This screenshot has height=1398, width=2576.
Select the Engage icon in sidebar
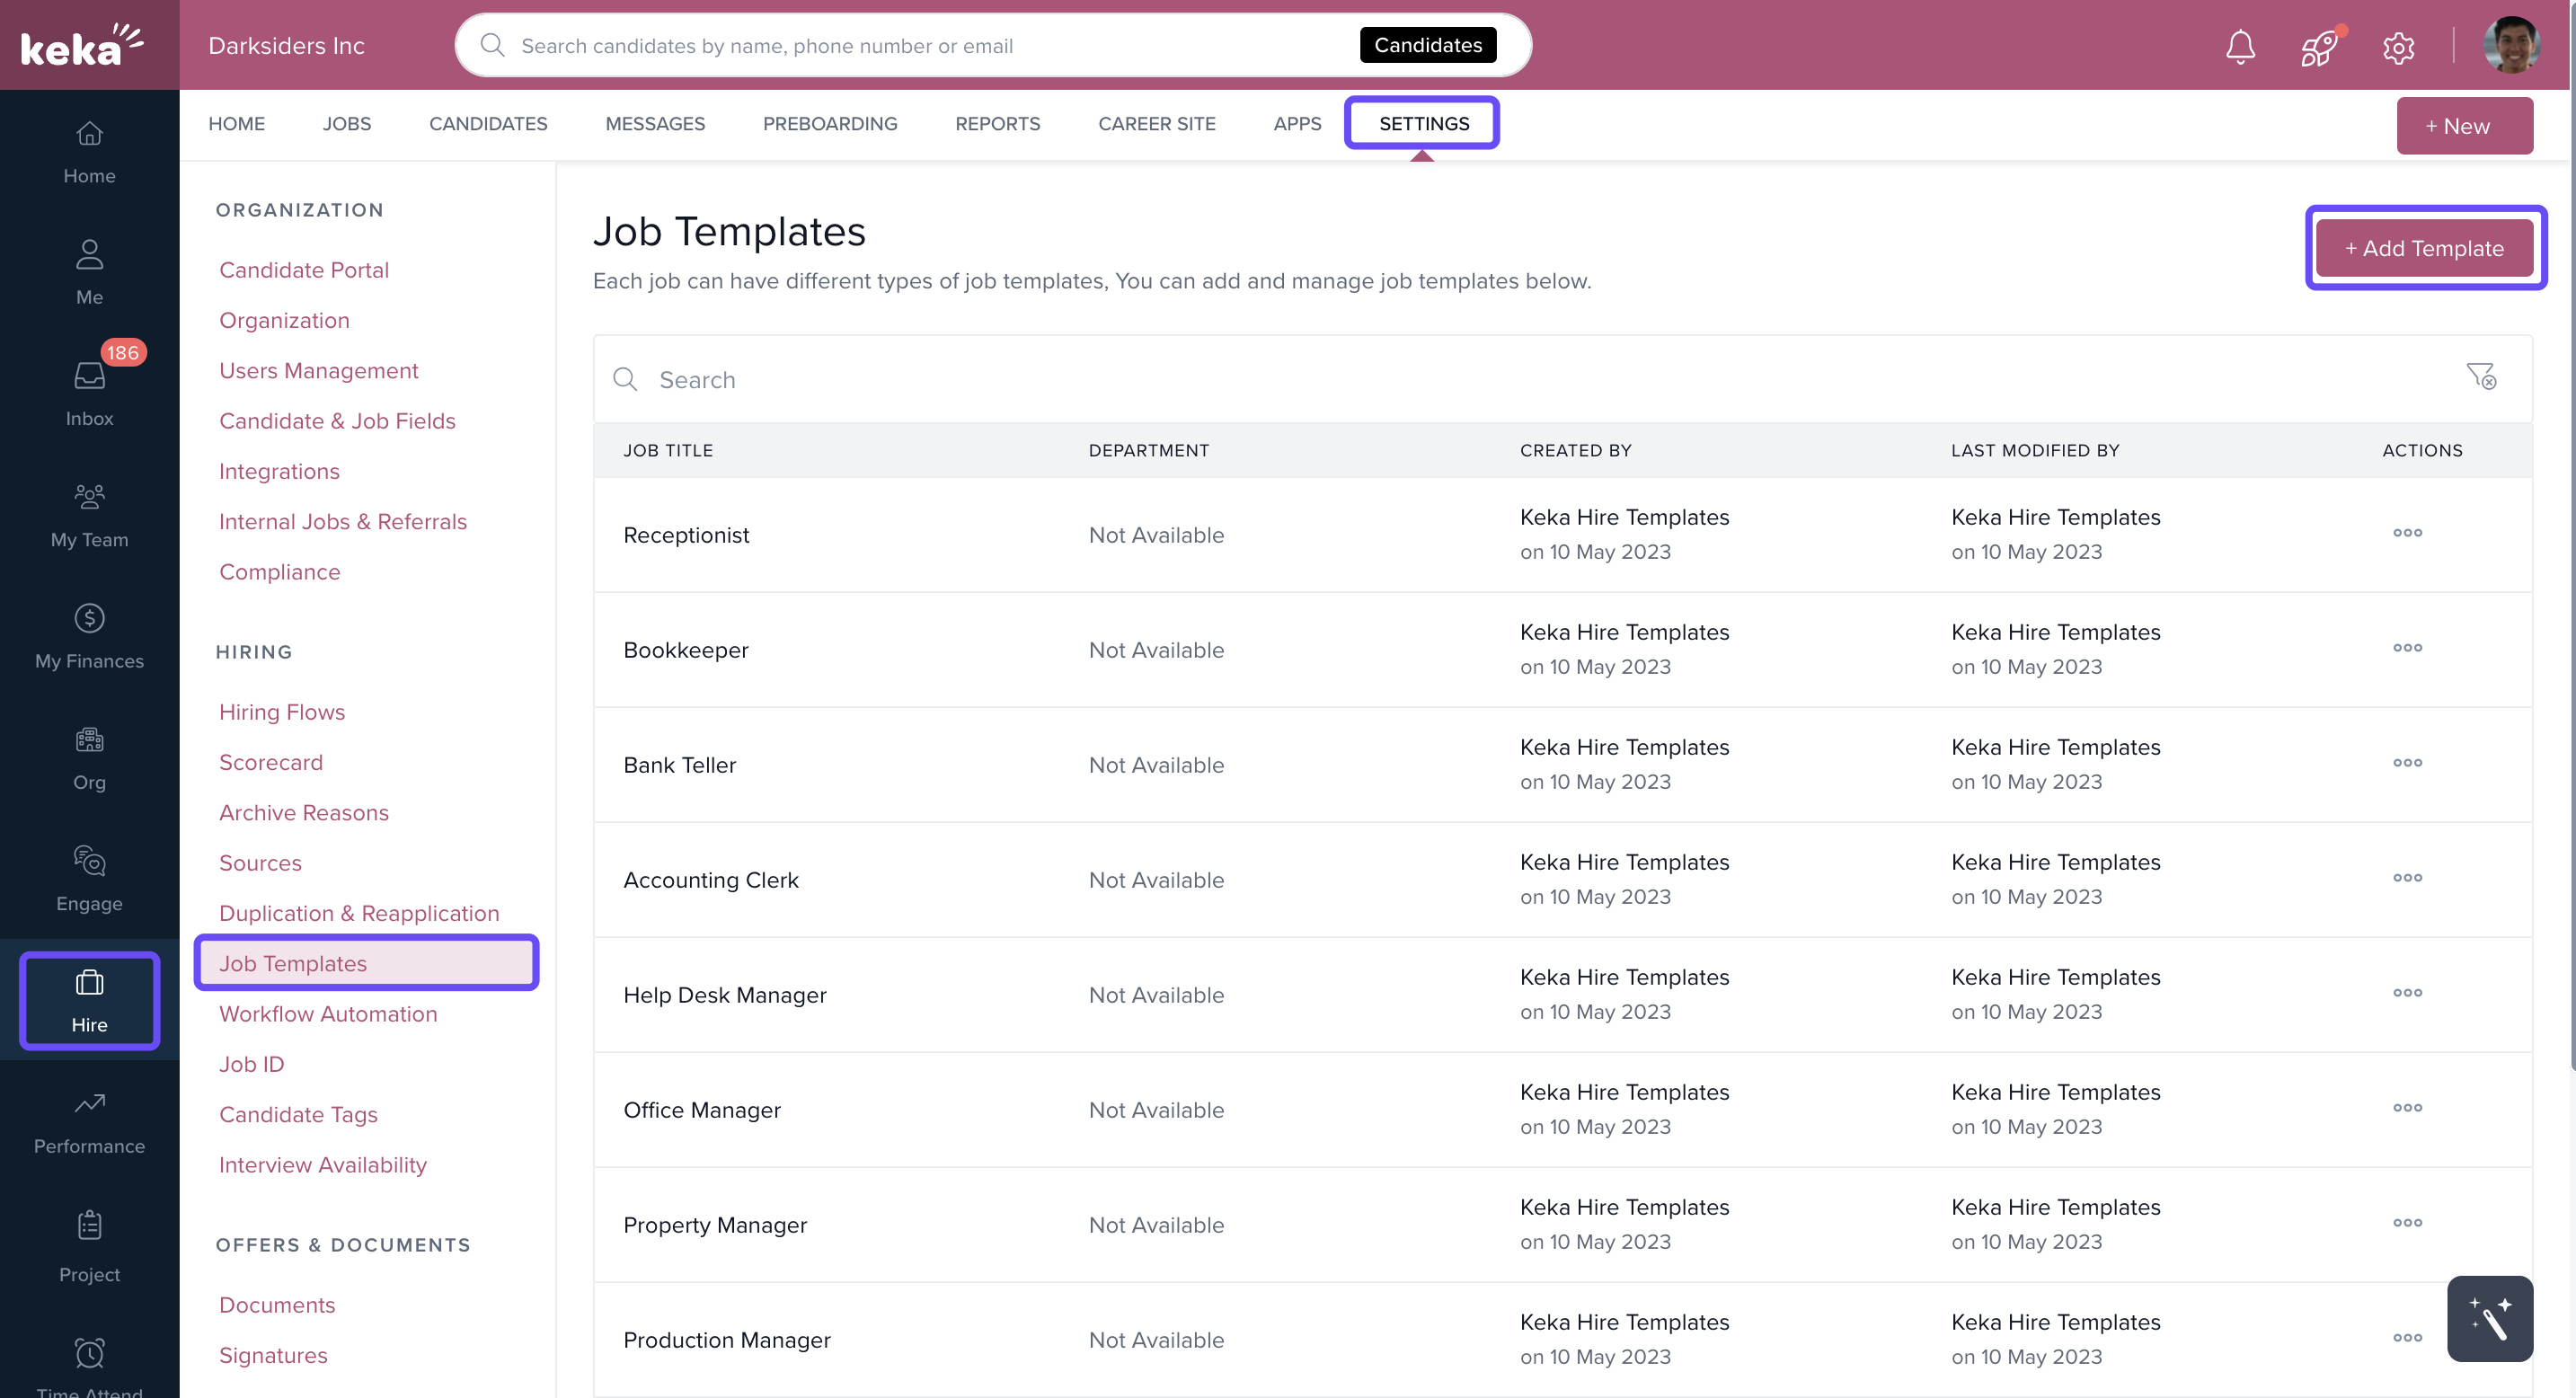click(88, 878)
